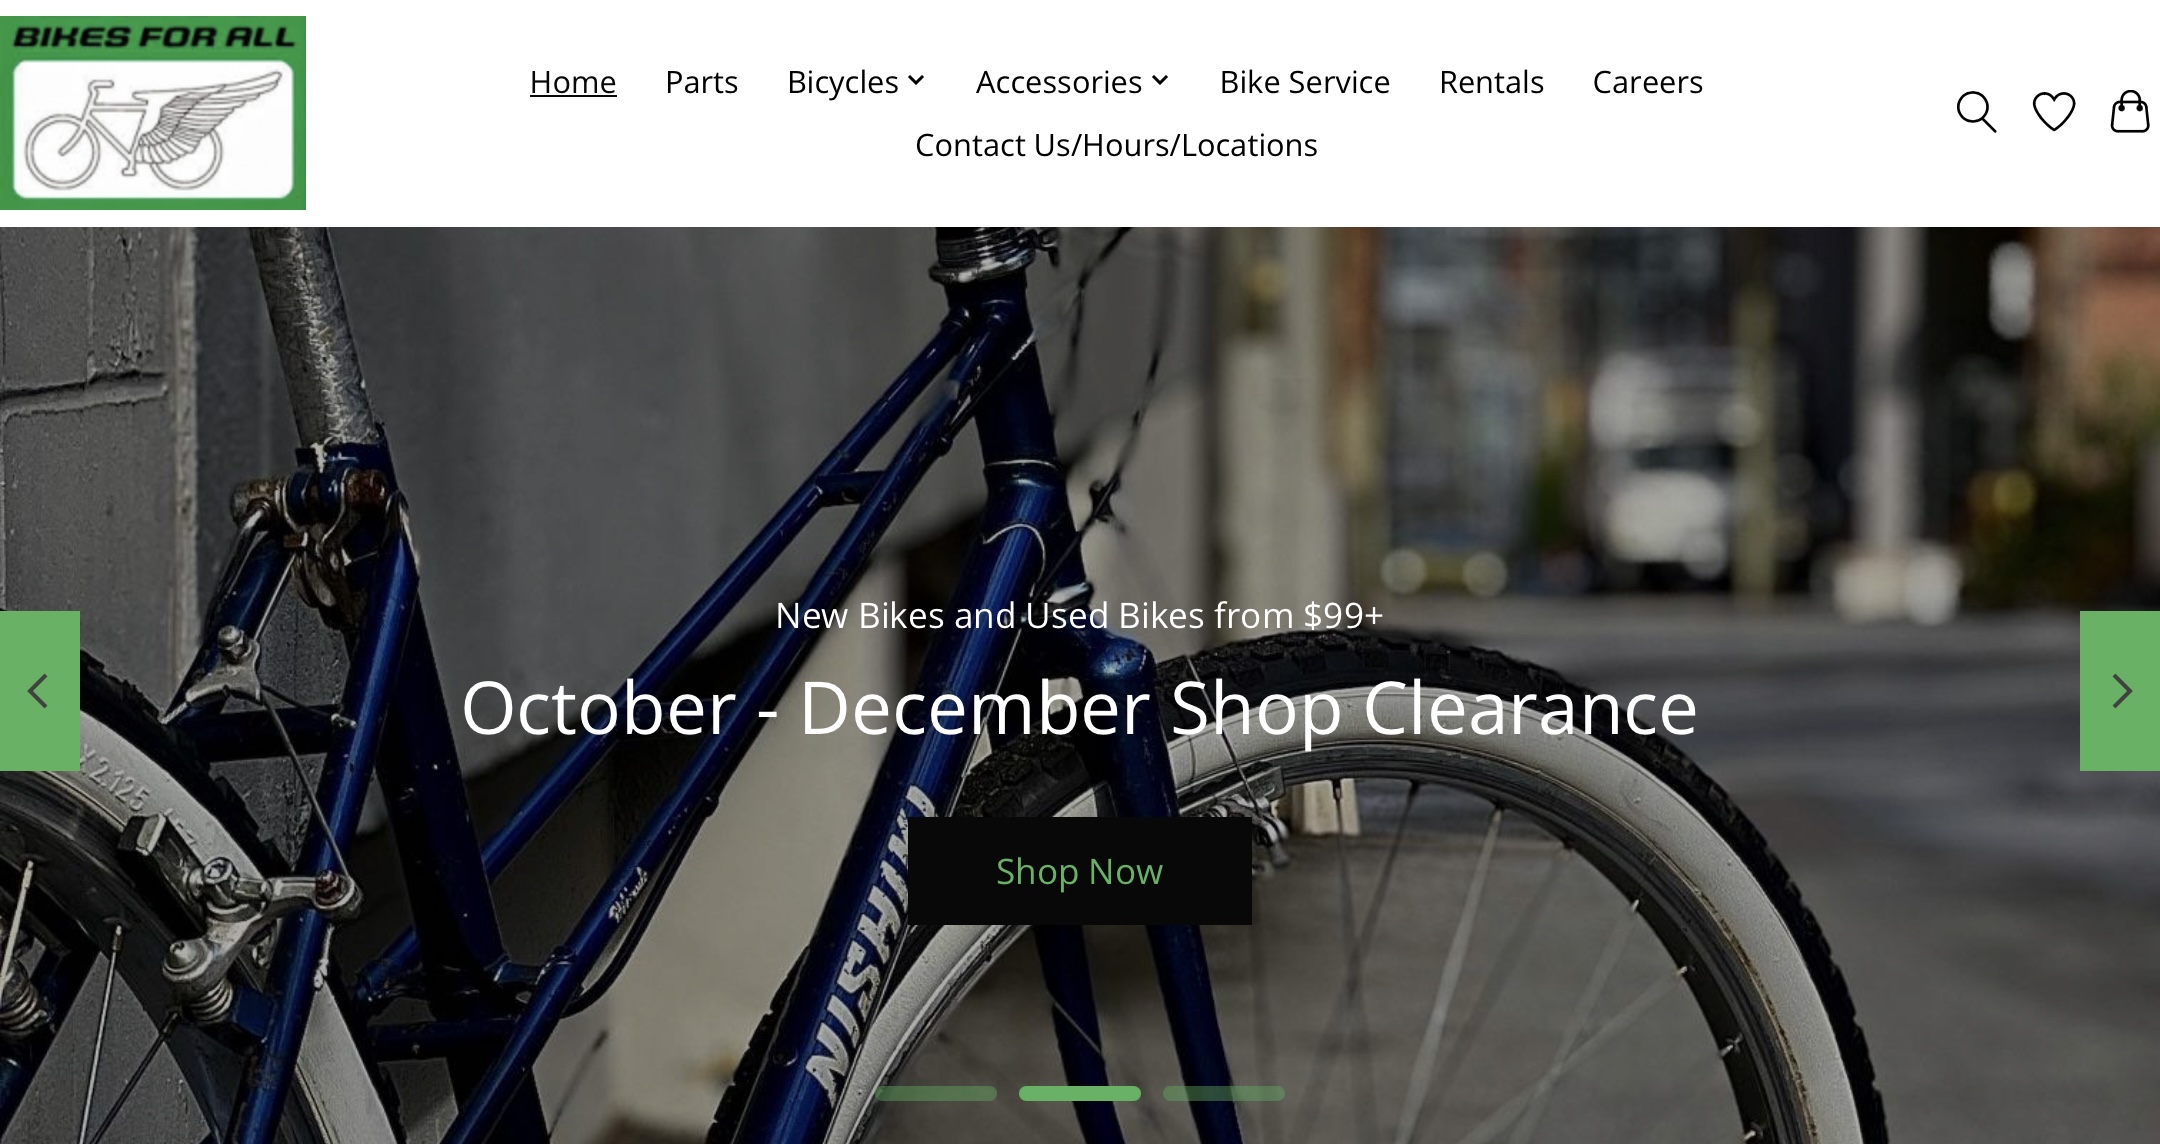The width and height of the screenshot is (2160, 1144).
Task: Open the shopping bag cart icon
Action: (x=2130, y=112)
